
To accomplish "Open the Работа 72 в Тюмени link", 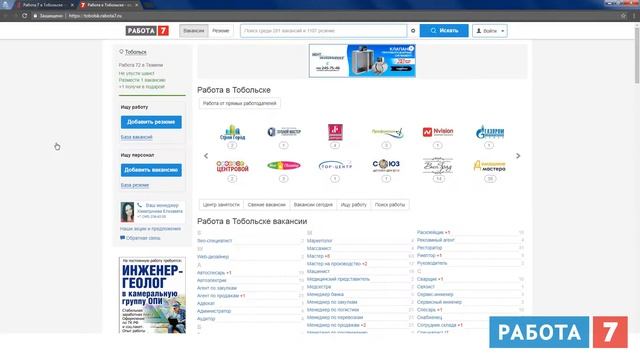I will click(x=141, y=65).
